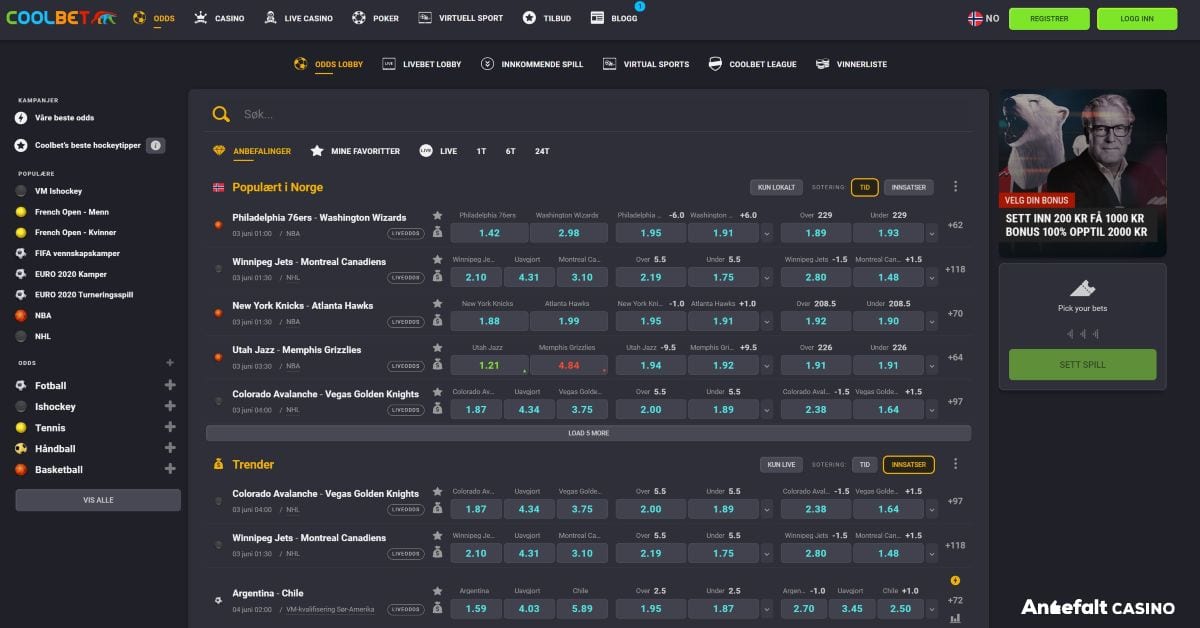Image resolution: width=1200 pixels, height=628 pixels.
Task: Open Virtuell Sport in top navigation
Action: tap(460, 18)
